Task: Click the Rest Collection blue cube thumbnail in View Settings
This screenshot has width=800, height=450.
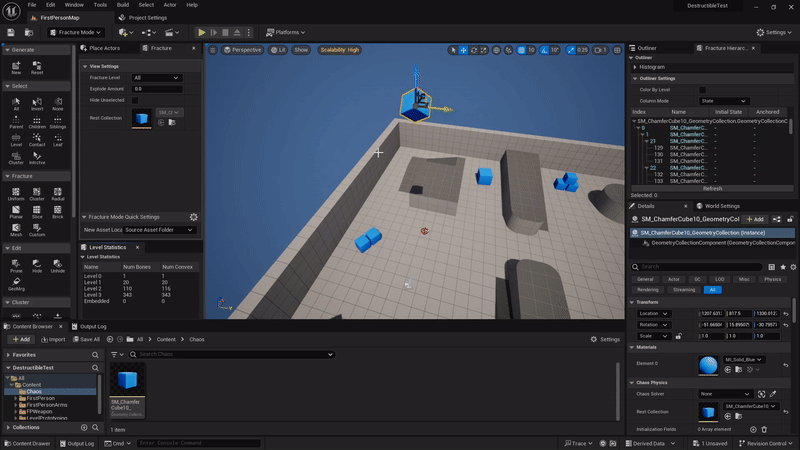Action: click(x=142, y=118)
